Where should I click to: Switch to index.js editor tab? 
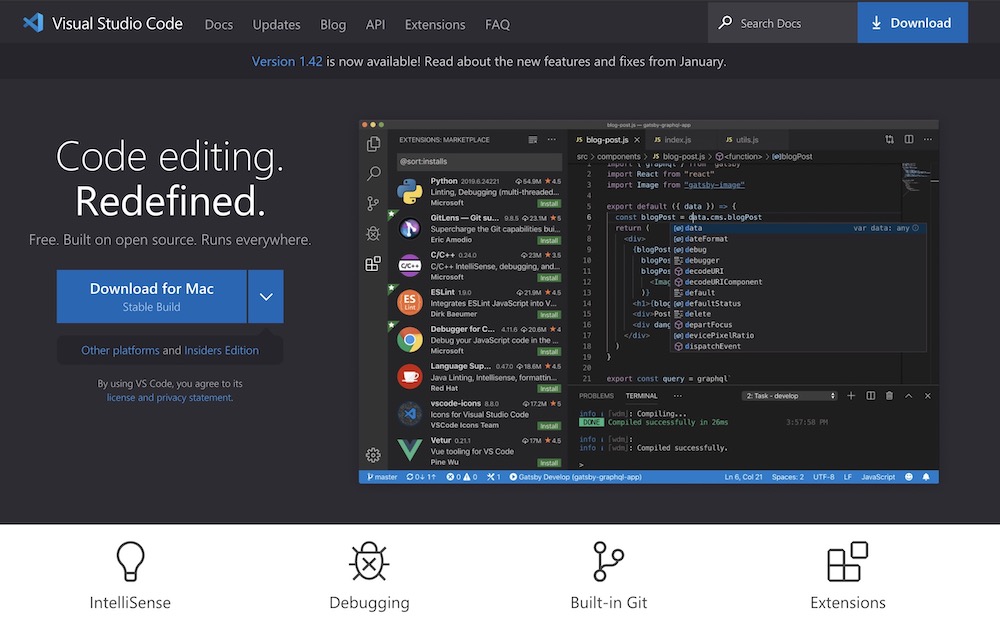[x=677, y=140]
